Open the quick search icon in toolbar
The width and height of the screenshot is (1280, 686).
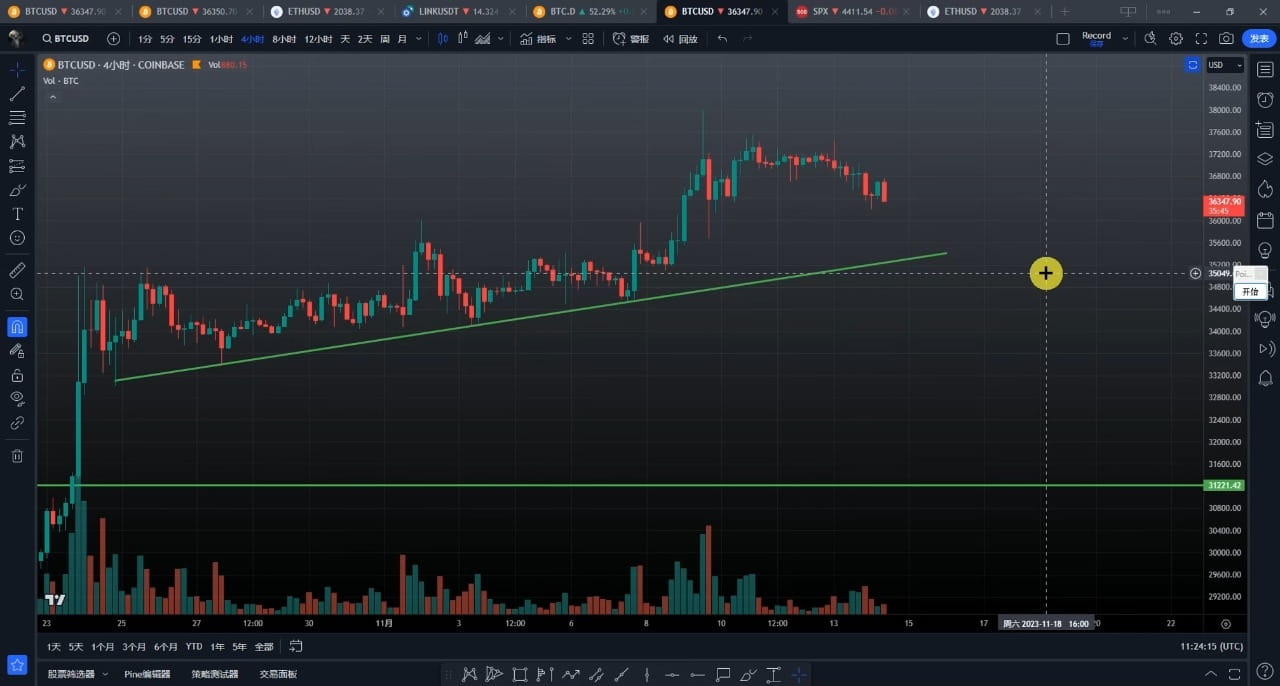1150,38
